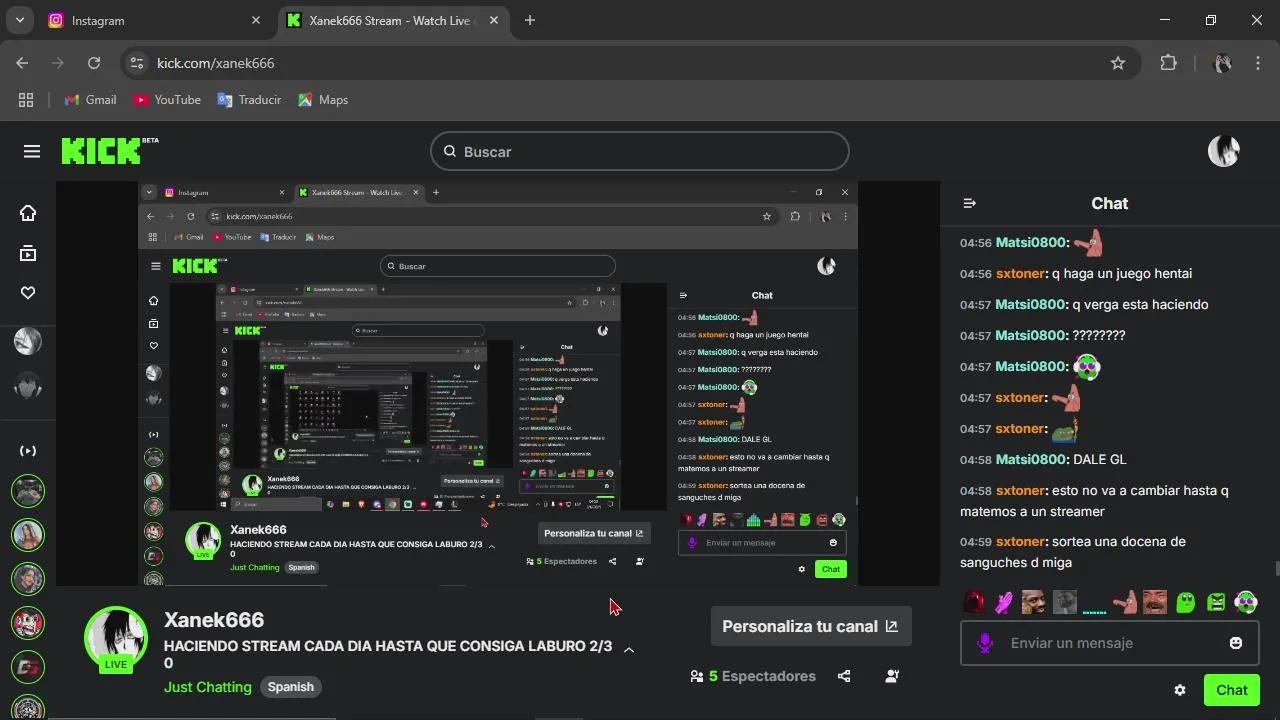Screen dimensions: 1280x720
Task: Open Matsi0800 username on DALE GL message
Action: (1030, 460)
